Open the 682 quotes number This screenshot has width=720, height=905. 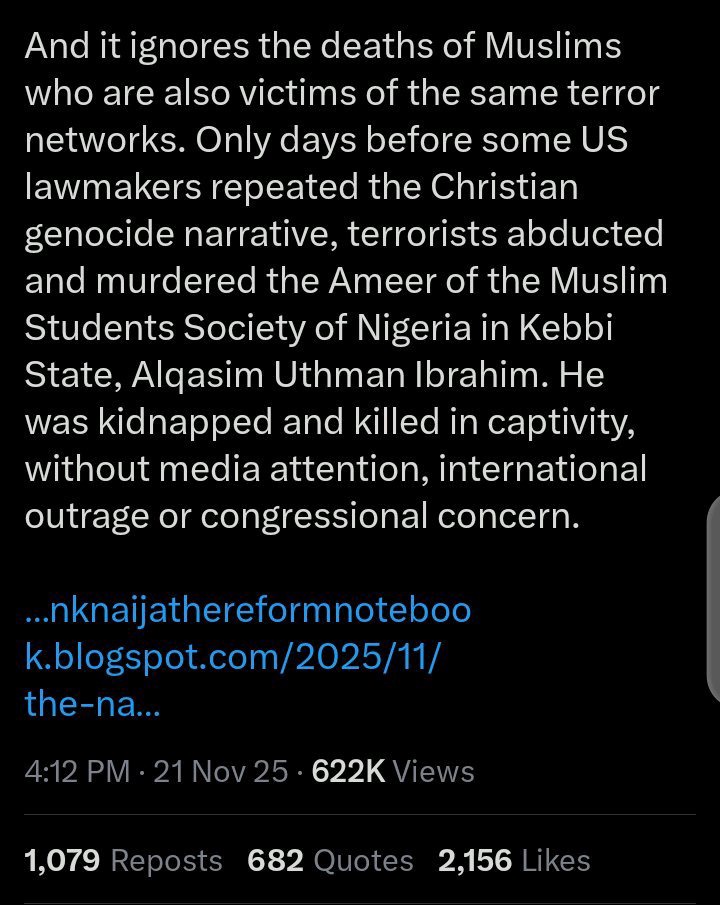[x=274, y=860]
